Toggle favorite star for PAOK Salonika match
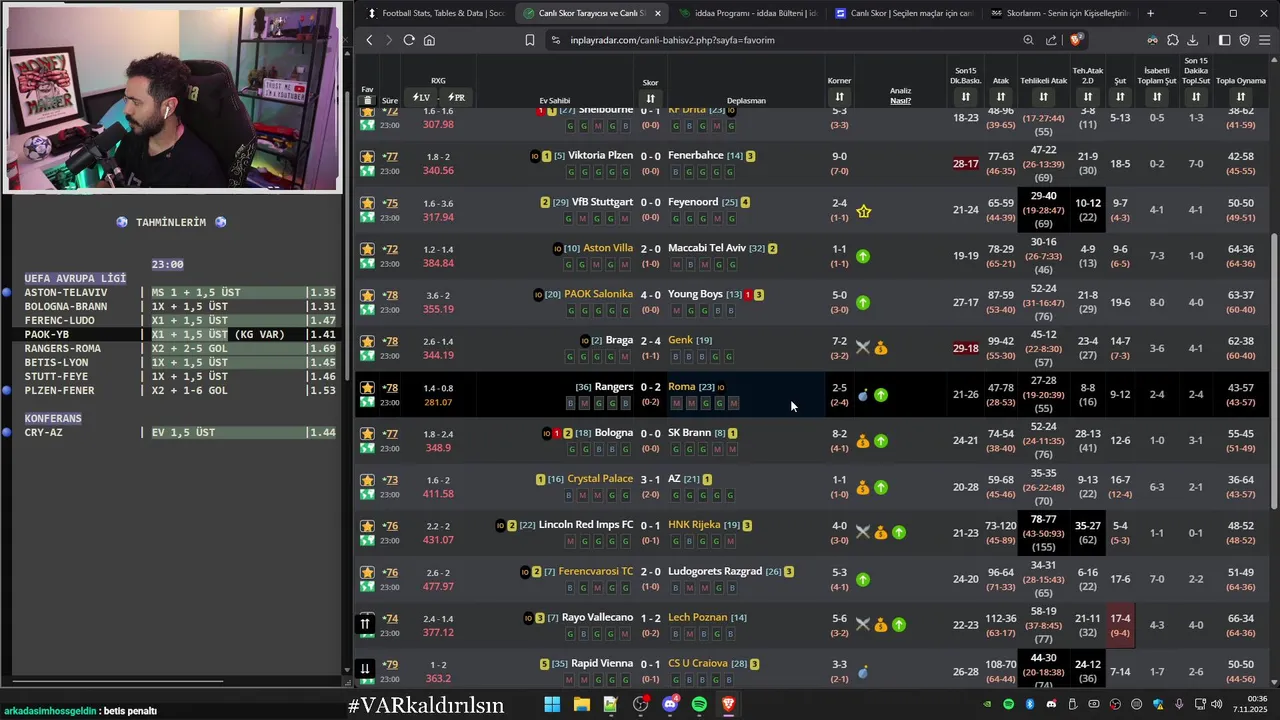This screenshot has width=1280, height=720. 367,295
